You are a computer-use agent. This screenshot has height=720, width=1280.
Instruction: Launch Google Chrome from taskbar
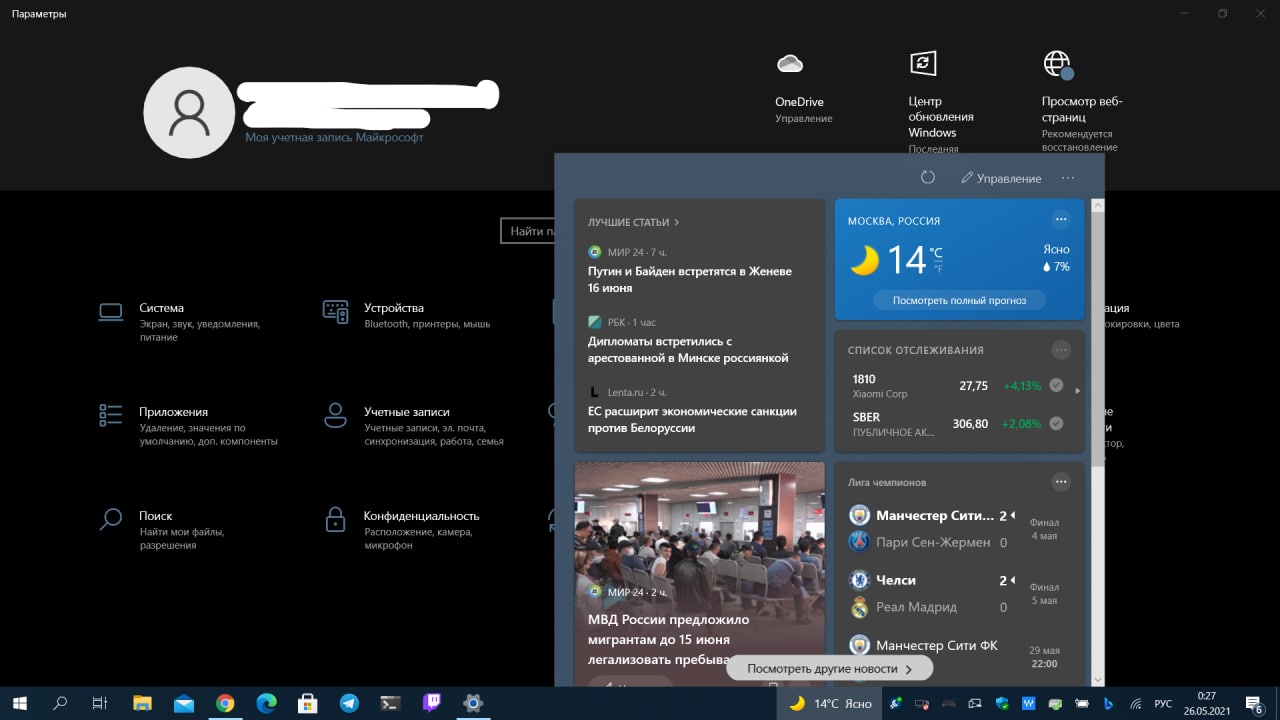click(225, 703)
